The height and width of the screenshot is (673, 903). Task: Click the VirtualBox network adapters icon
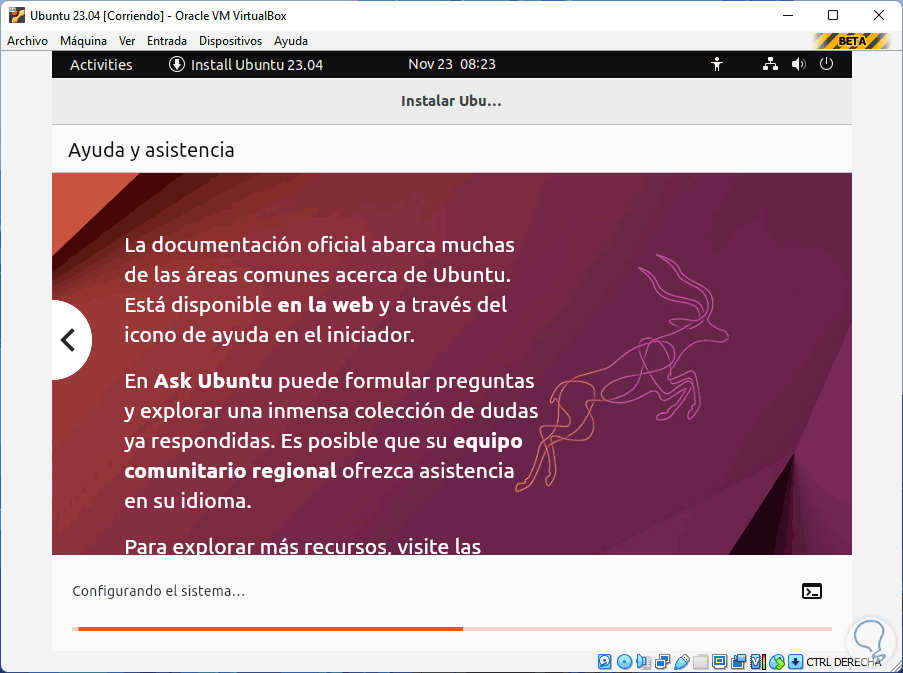662,661
